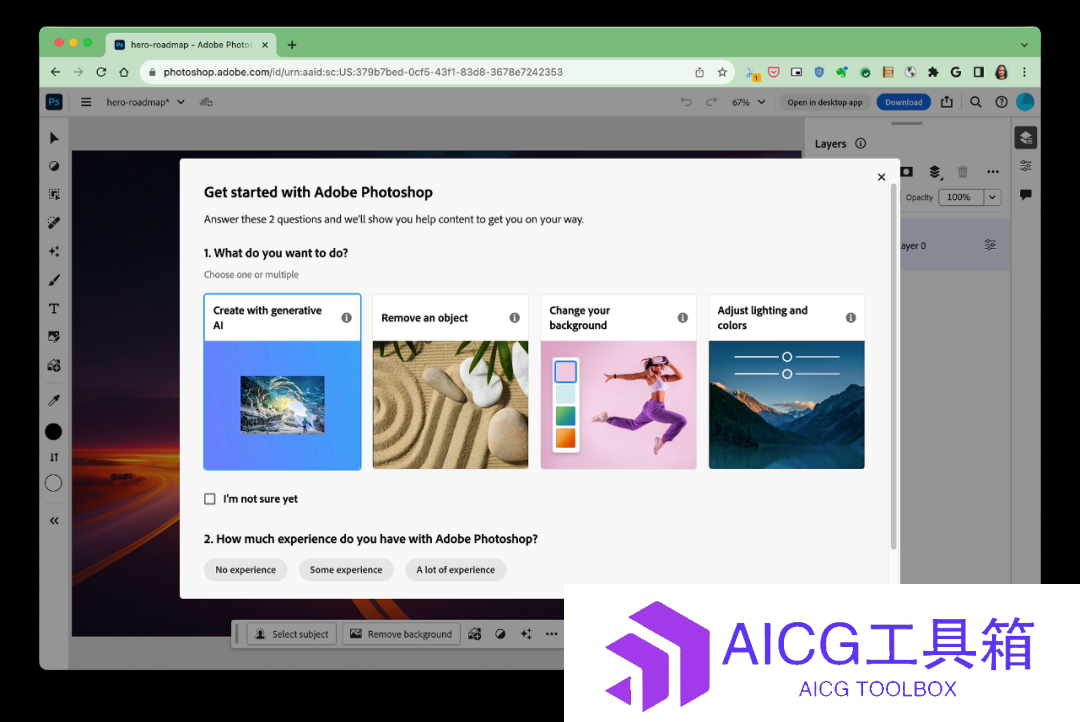Open the Photoshop share icon beside Download
1080x722 pixels.
[x=947, y=102]
